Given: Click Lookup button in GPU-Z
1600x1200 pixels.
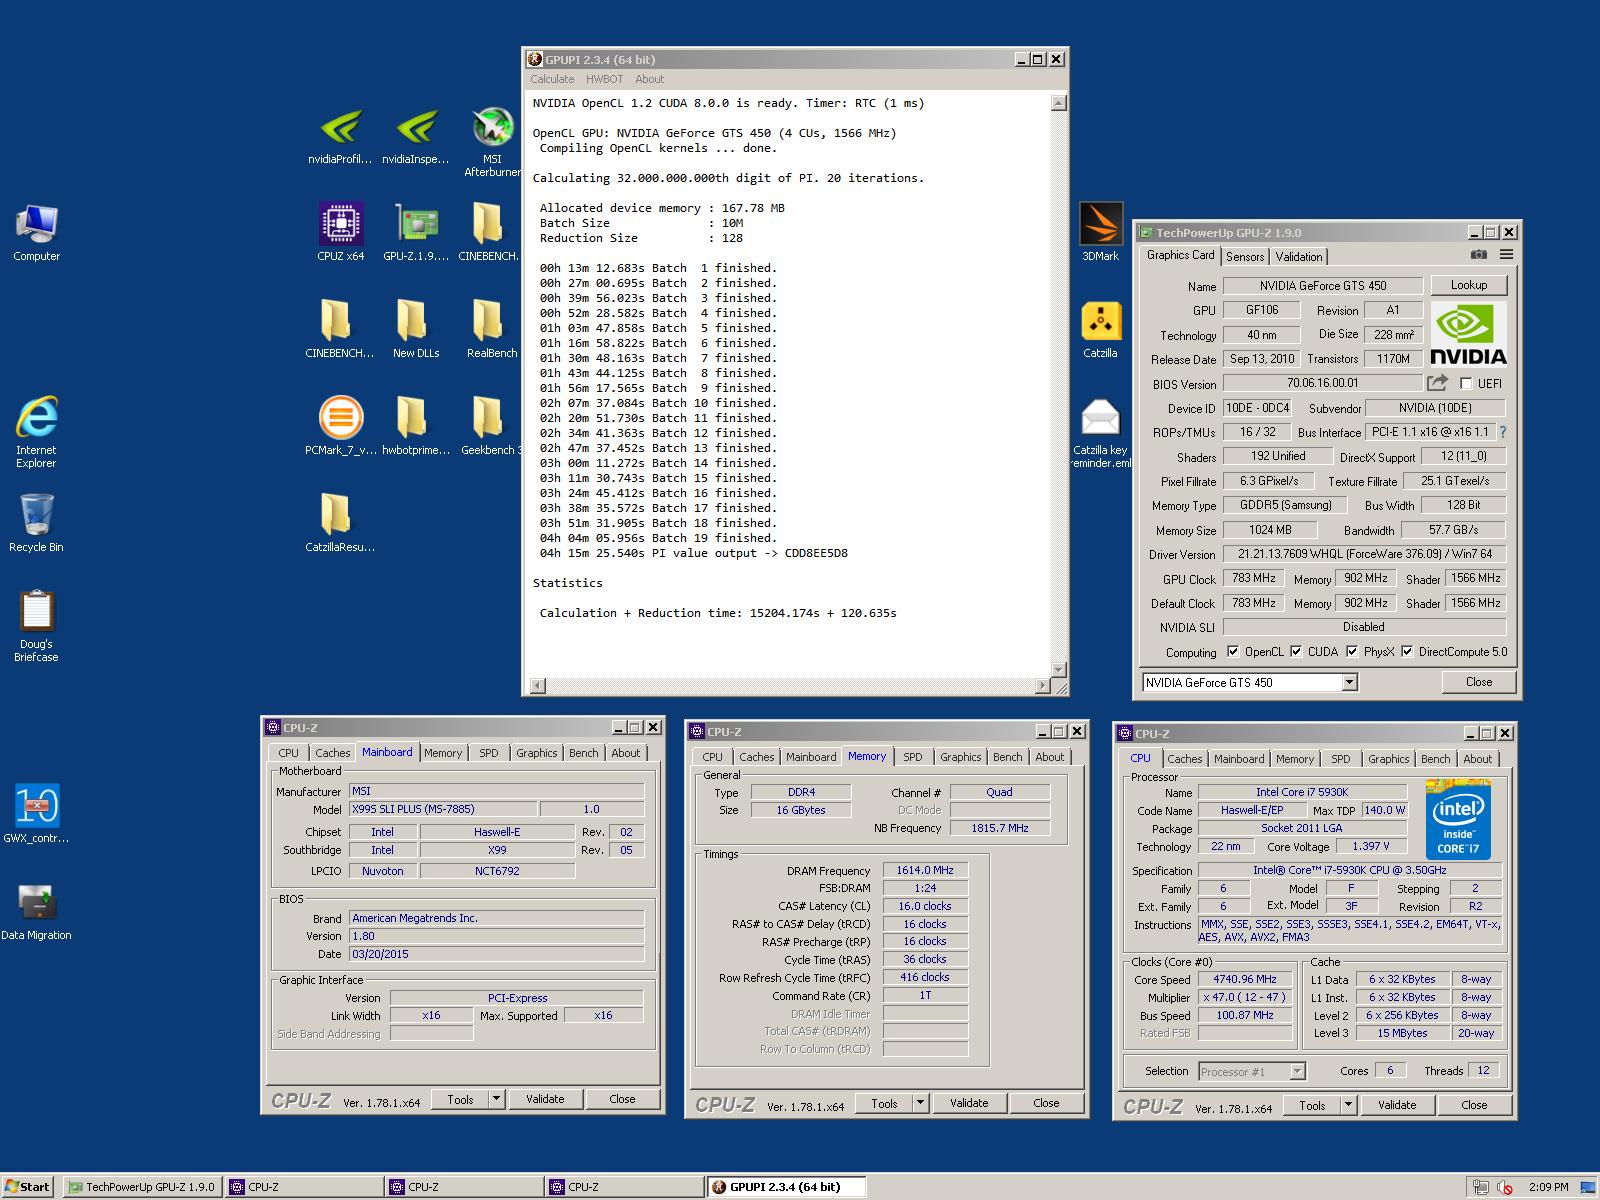Looking at the screenshot, I should click(1469, 285).
